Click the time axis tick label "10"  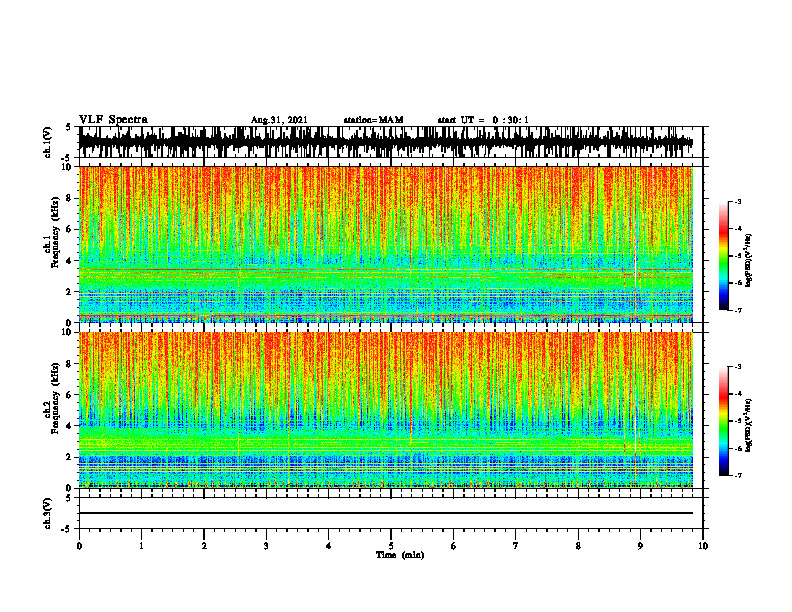[703, 546]
